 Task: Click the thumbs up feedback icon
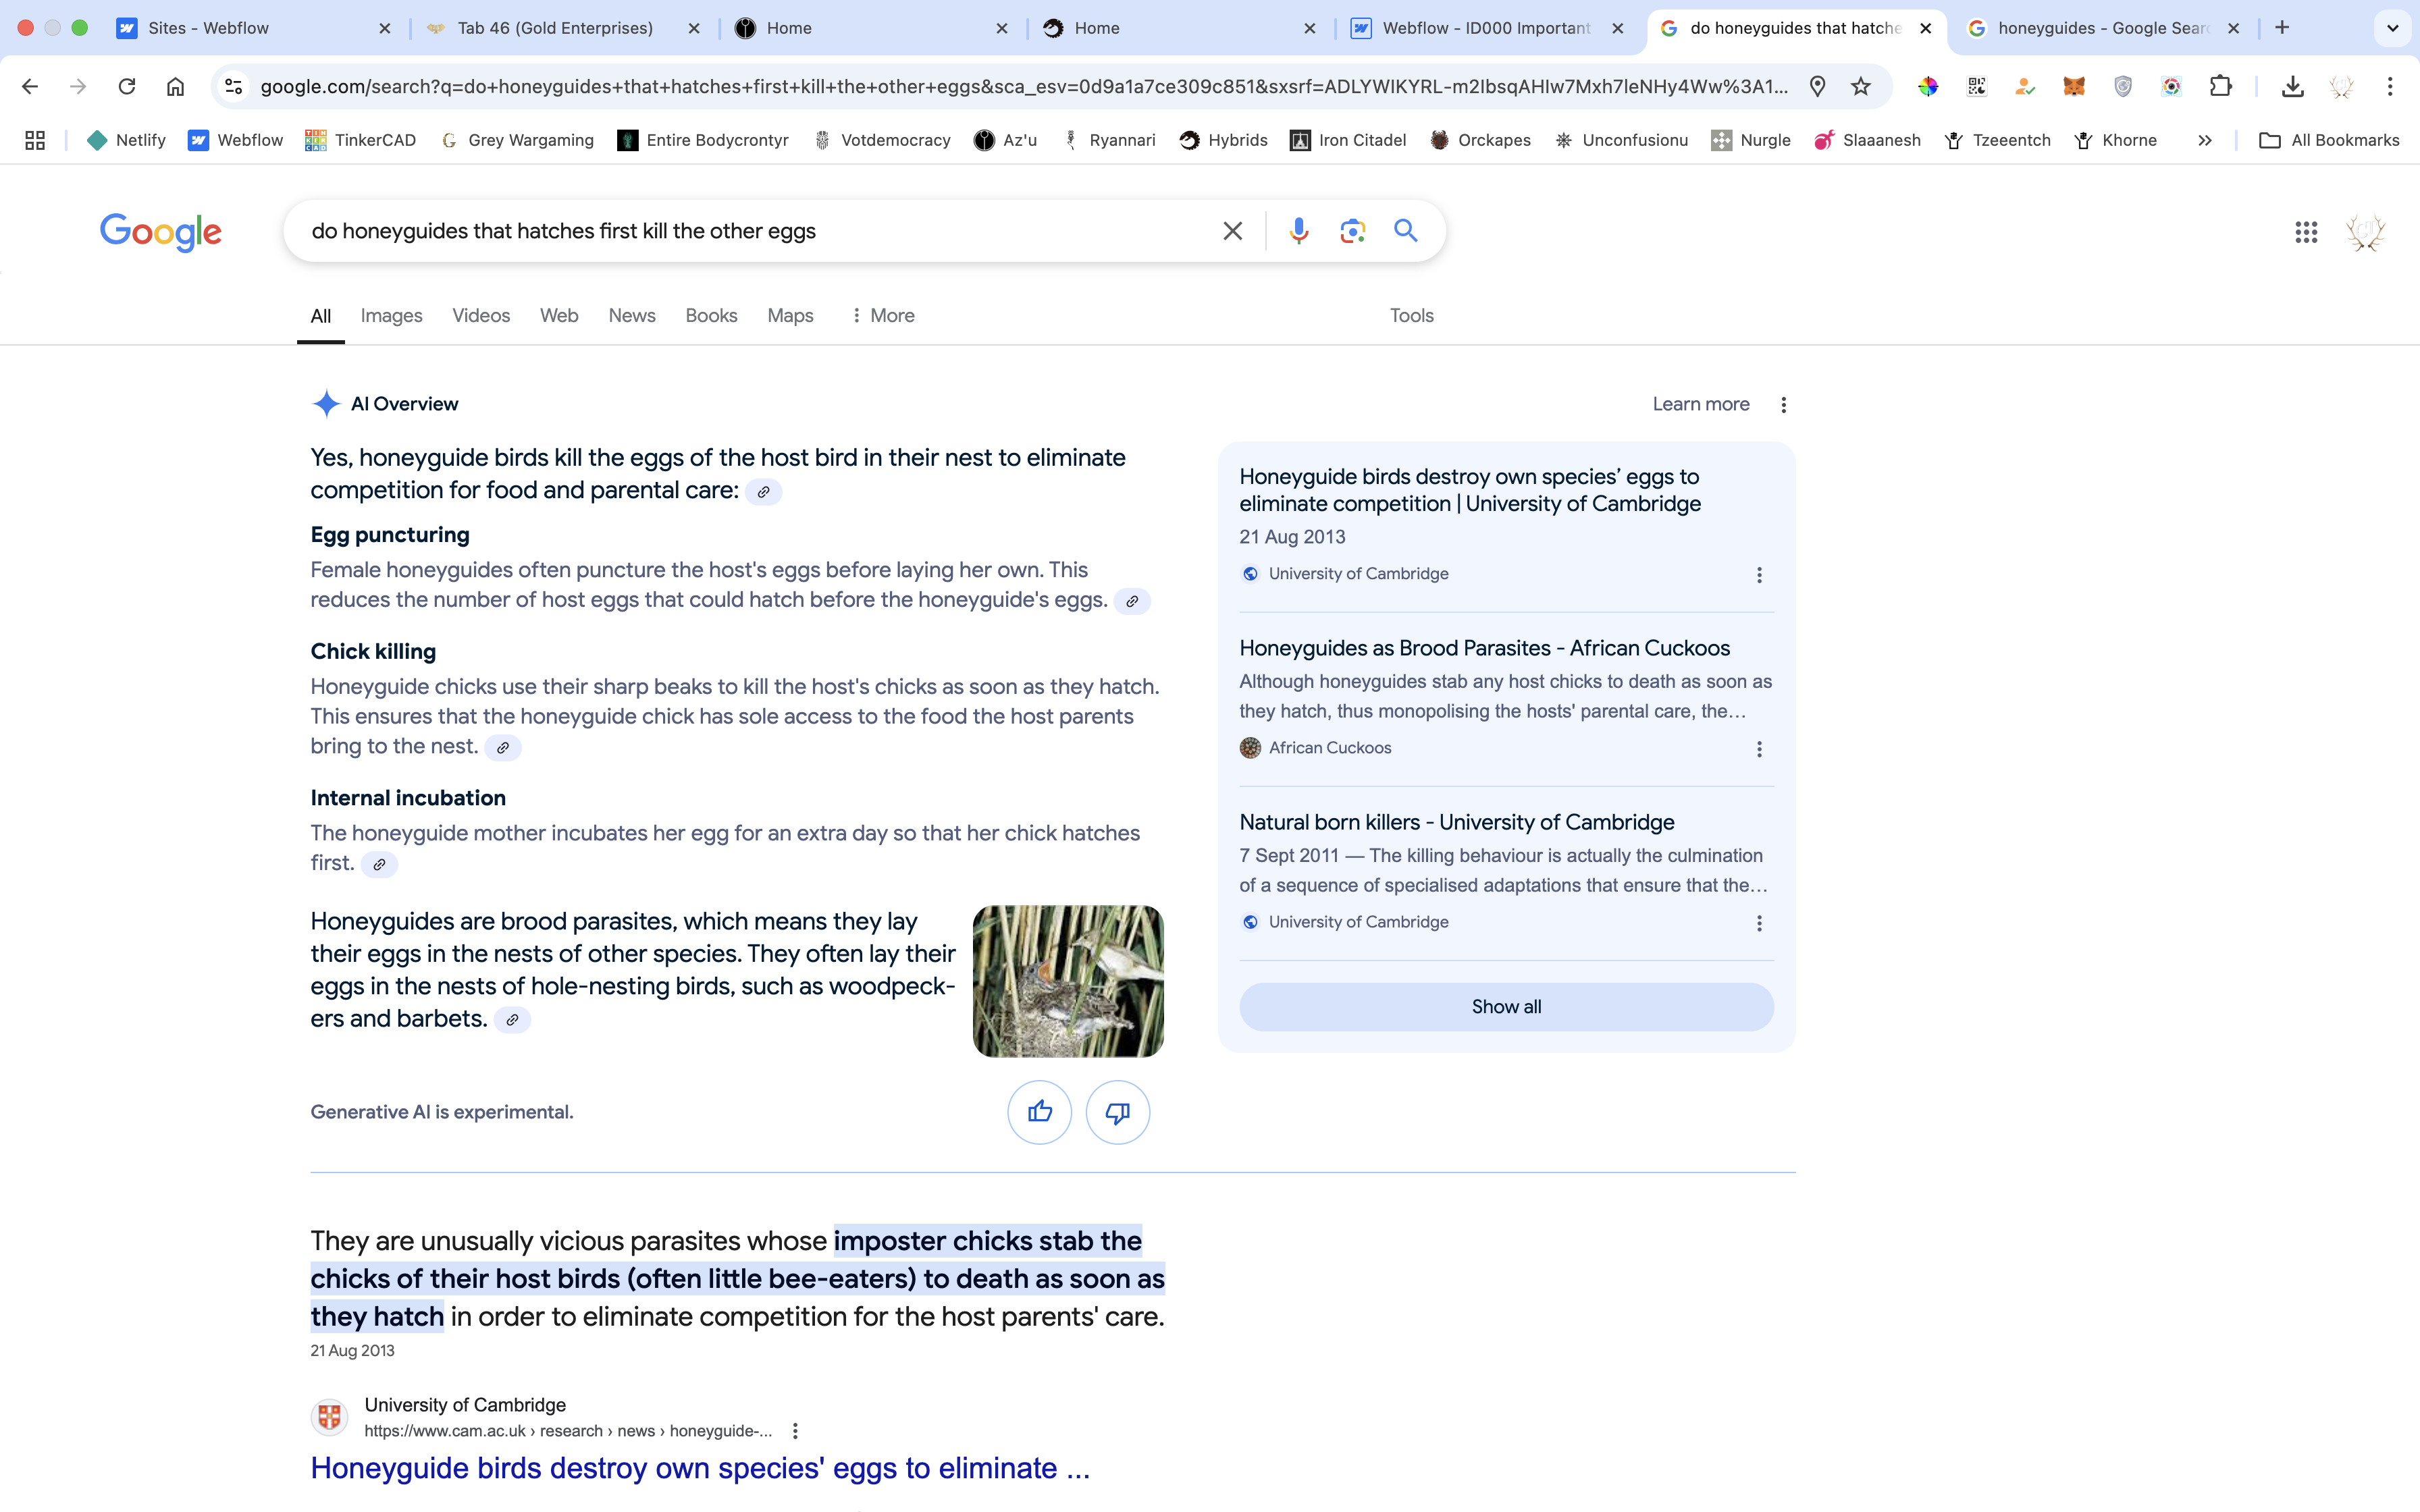click(x=1039, y=1112)
